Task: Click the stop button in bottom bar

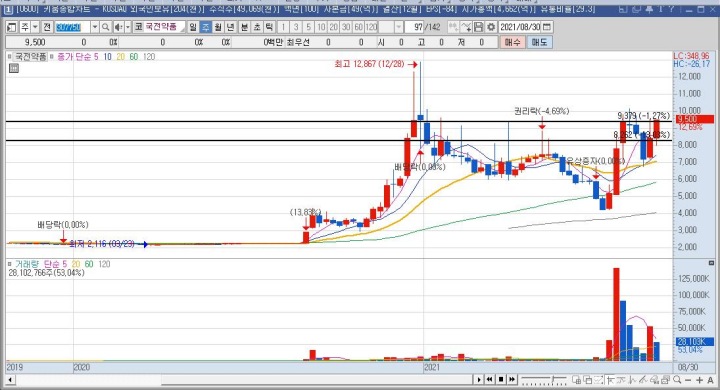Action: coord(501,379)
